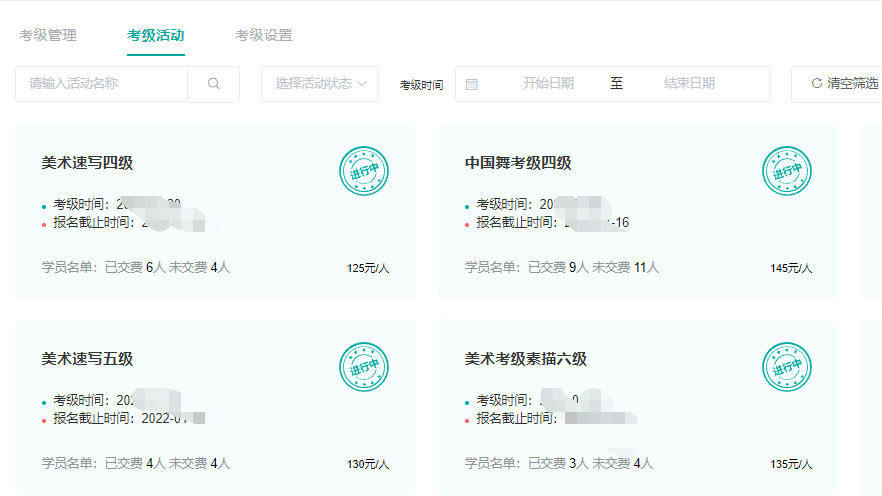Open the 美术考级素描六级 activity title
The height and width of the screenshot is (496, 882).
click(525, 359)
